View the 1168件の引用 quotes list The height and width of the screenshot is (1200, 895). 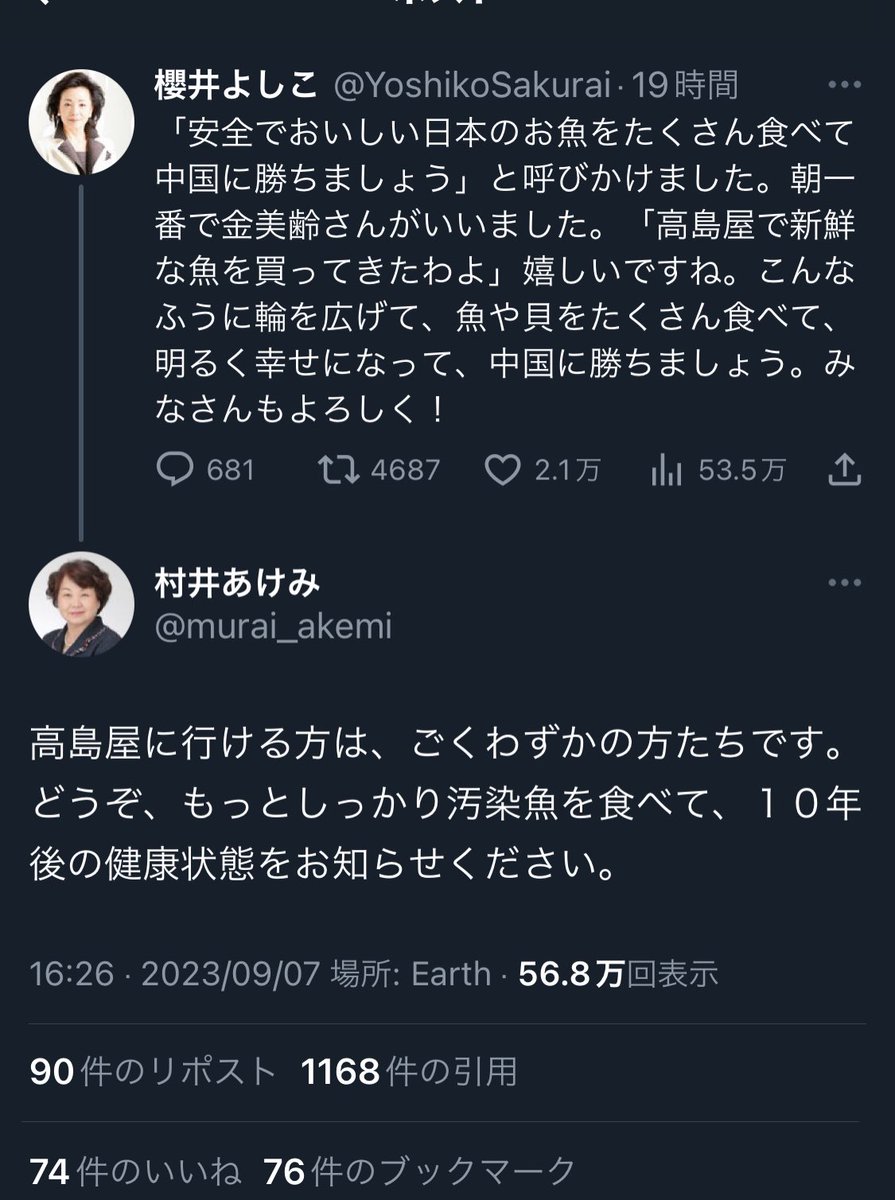click(x=409, y=1072)
